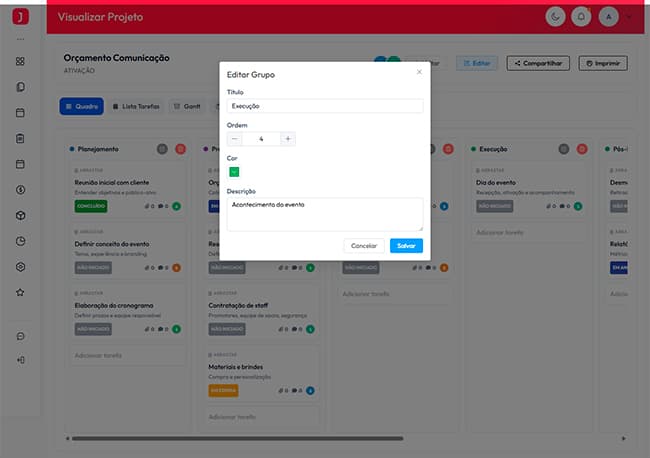Image resolution: width=650 pixels, height=458 pixels.
Task: Open the cube icon in sidebar
Action: click(x=20, y=216)
